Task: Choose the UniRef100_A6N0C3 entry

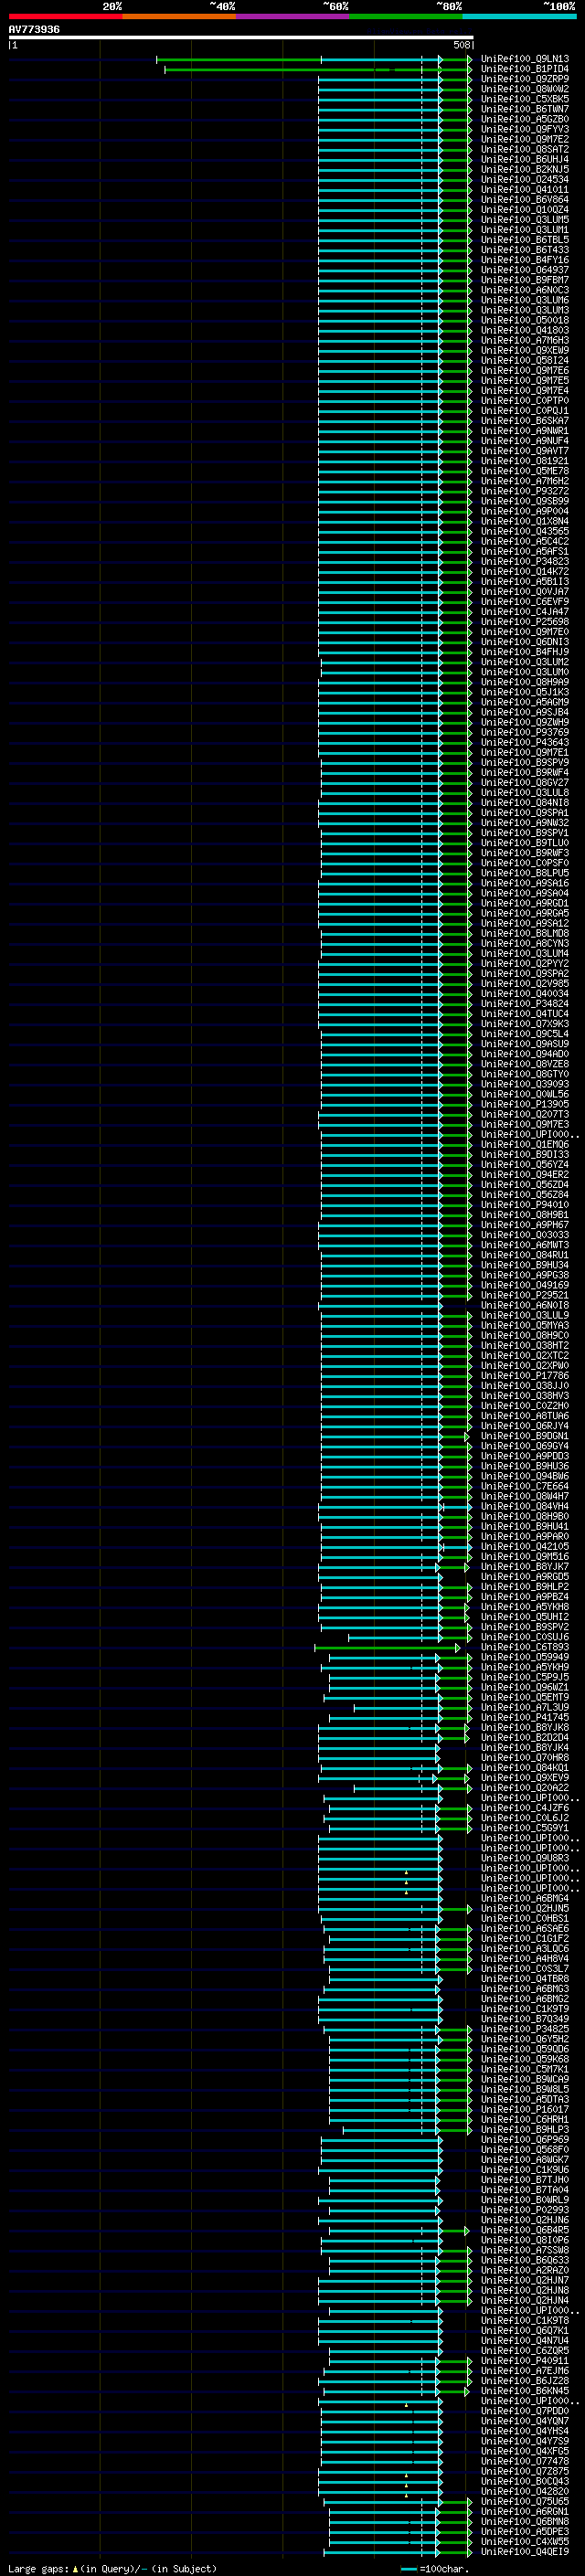Action: click(x=525, y=290)
